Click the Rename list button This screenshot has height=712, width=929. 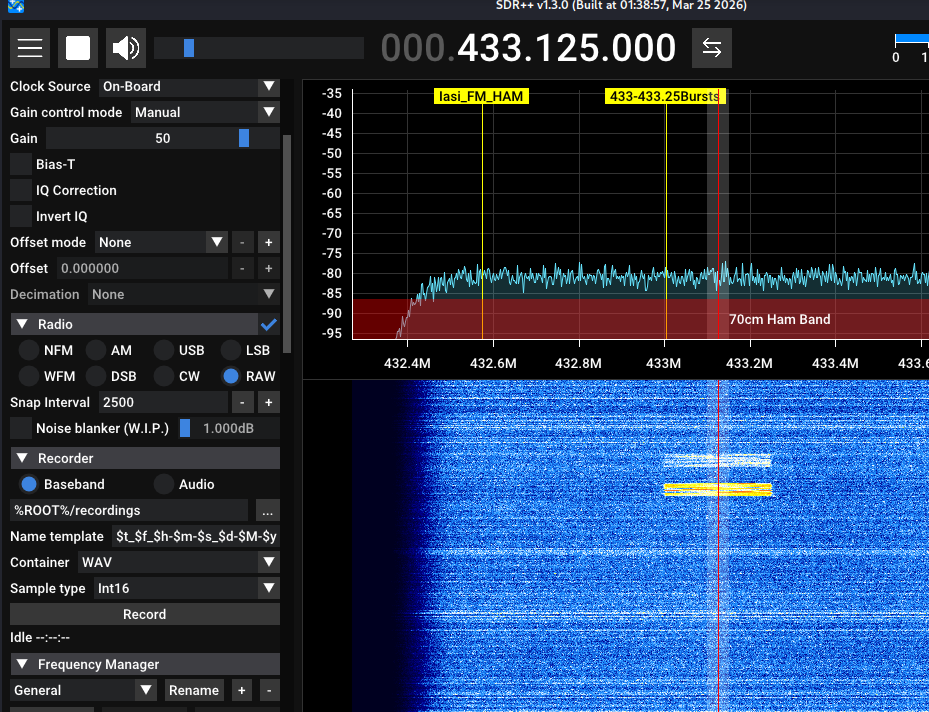tap(194, 691)
